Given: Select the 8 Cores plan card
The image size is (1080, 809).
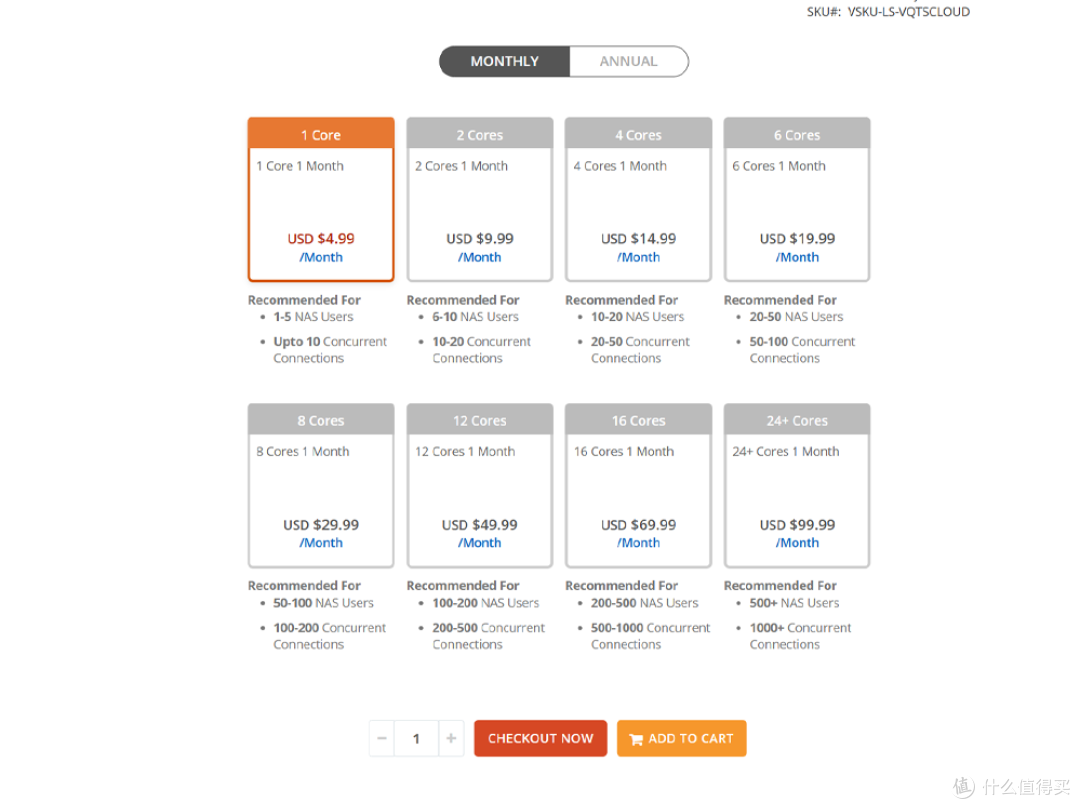Looking at the screenshot, I should pyautogui.click(x=321, y=485).
